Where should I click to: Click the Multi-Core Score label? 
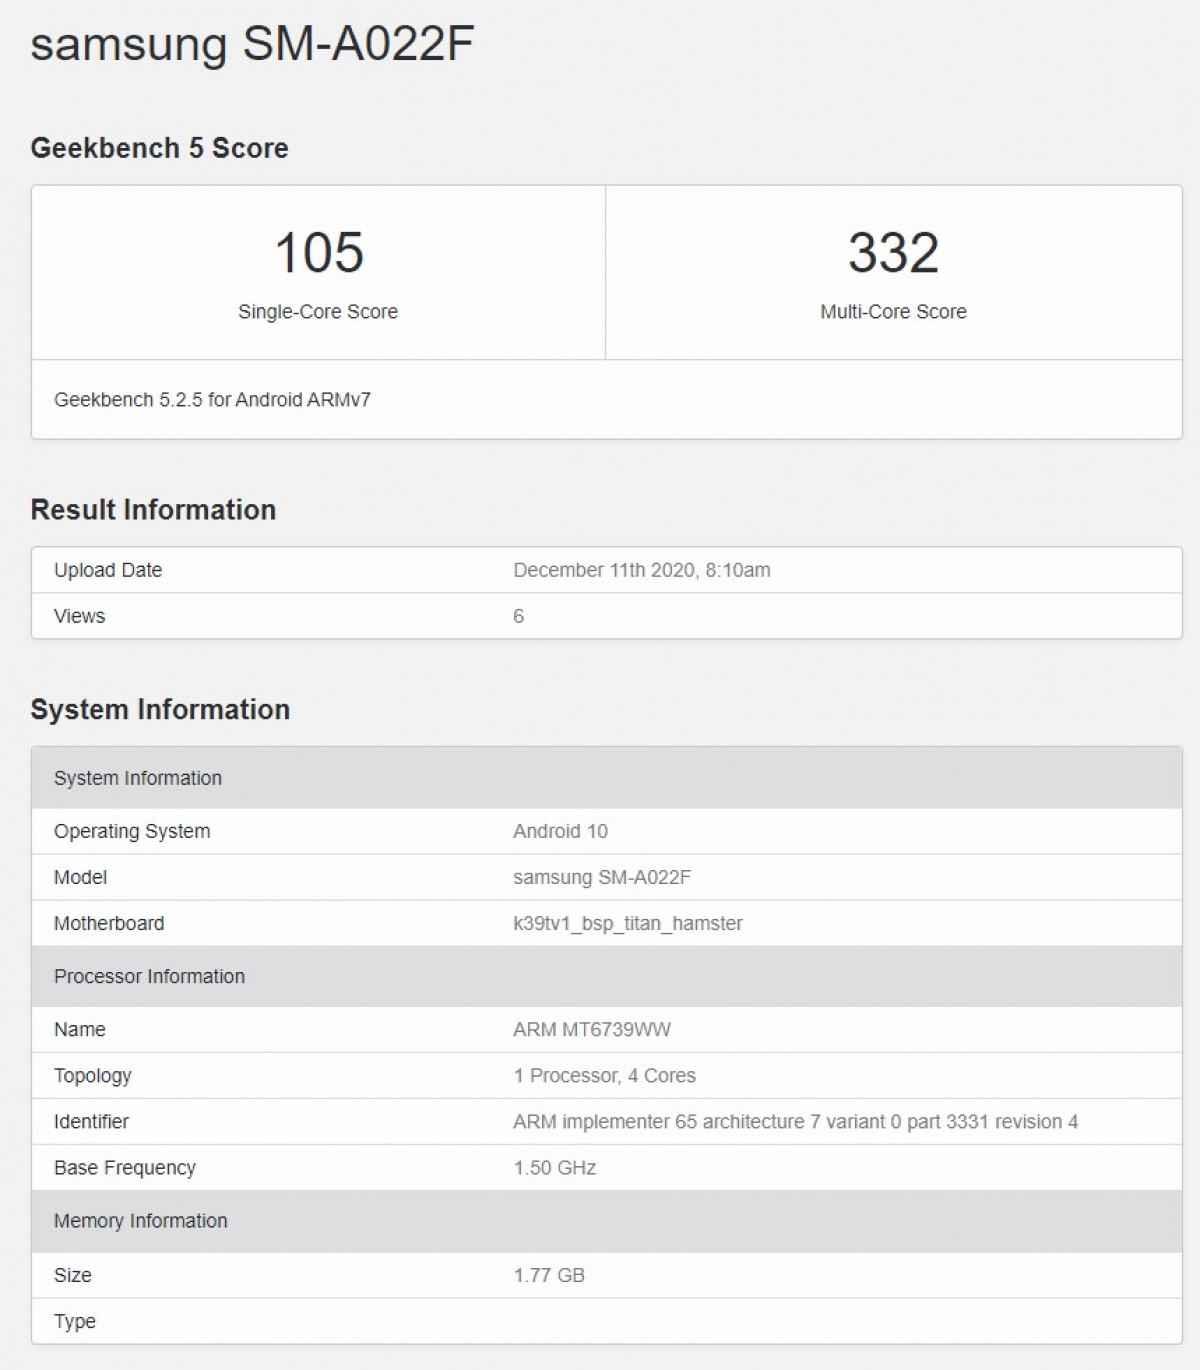893,312
